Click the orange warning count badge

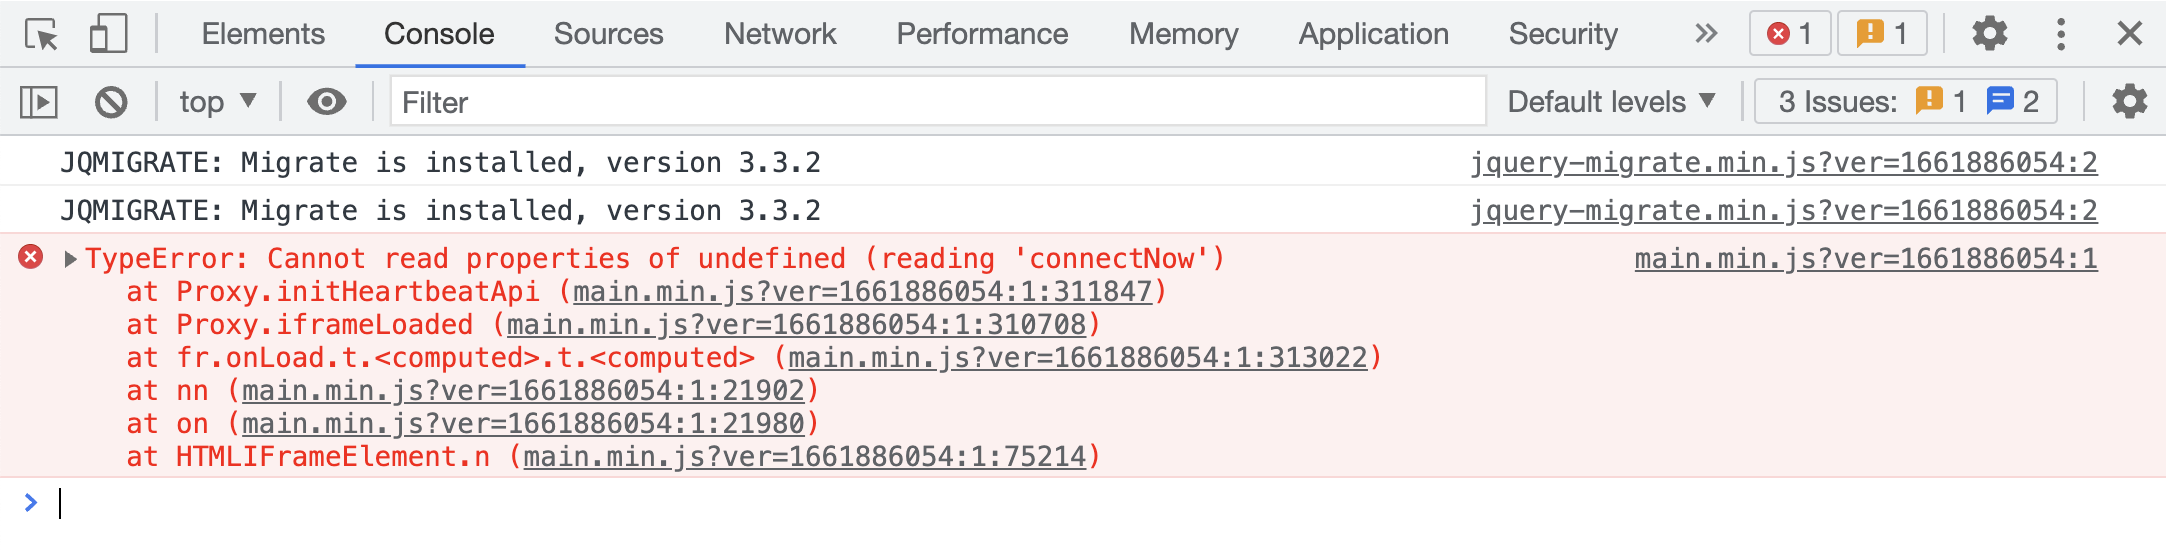point(1882,34)
